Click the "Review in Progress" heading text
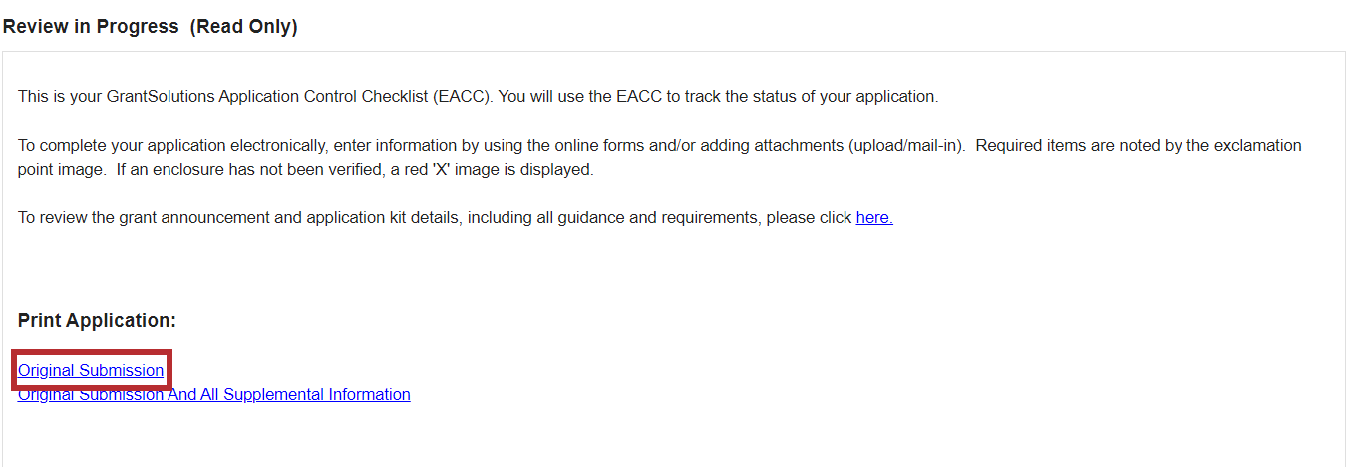Image resolution: width=1351 pixels, height=467 pixels. (92, 27)
